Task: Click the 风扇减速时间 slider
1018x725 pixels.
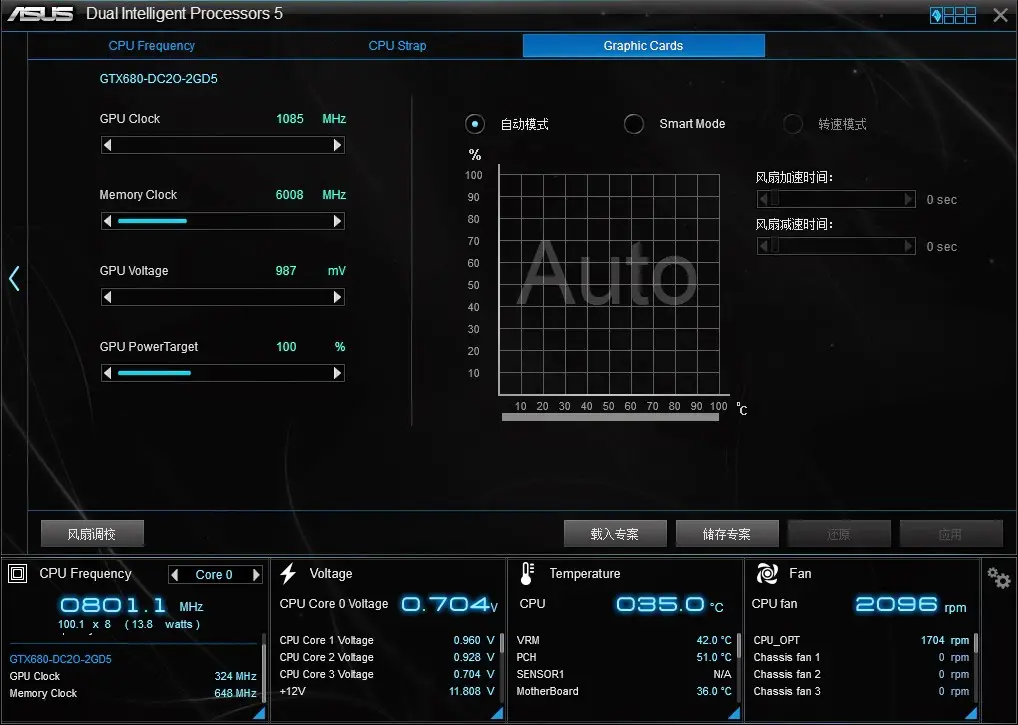Action: [836, 246]
